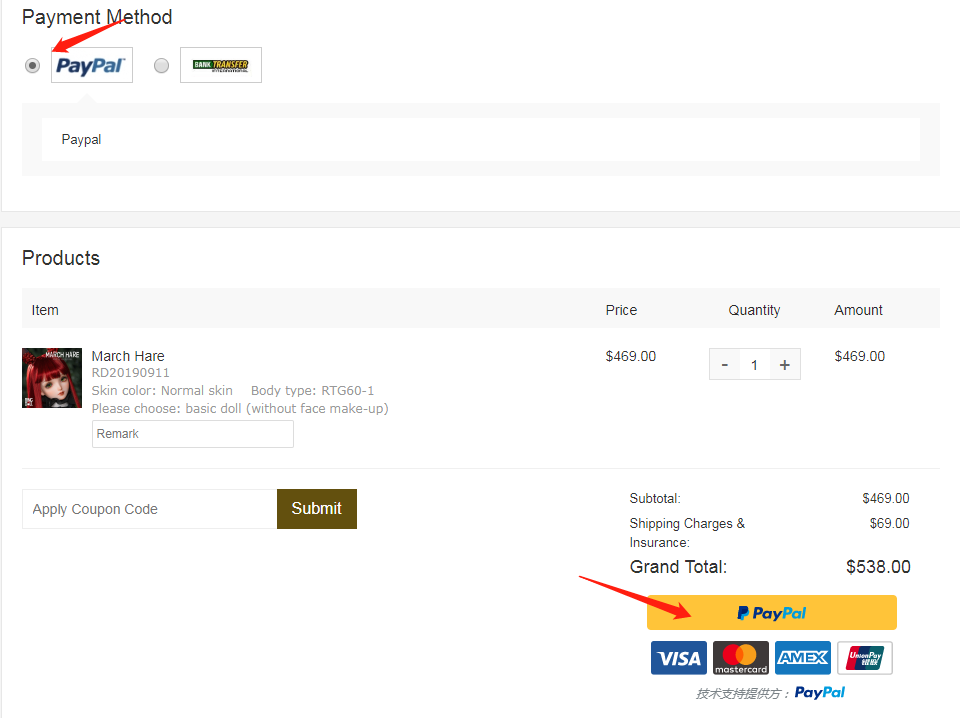
Task: Click the basic doll option text
Action: 240,408
